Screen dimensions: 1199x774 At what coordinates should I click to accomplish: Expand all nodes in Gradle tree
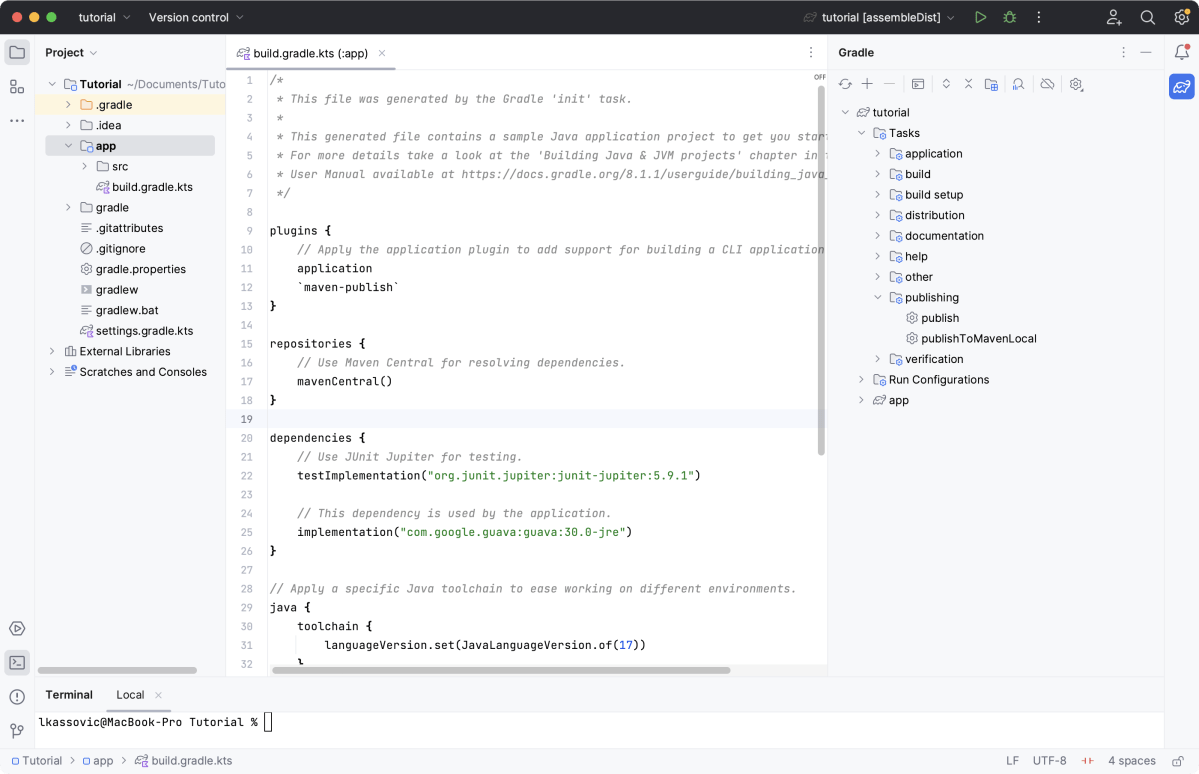(946, 84)
